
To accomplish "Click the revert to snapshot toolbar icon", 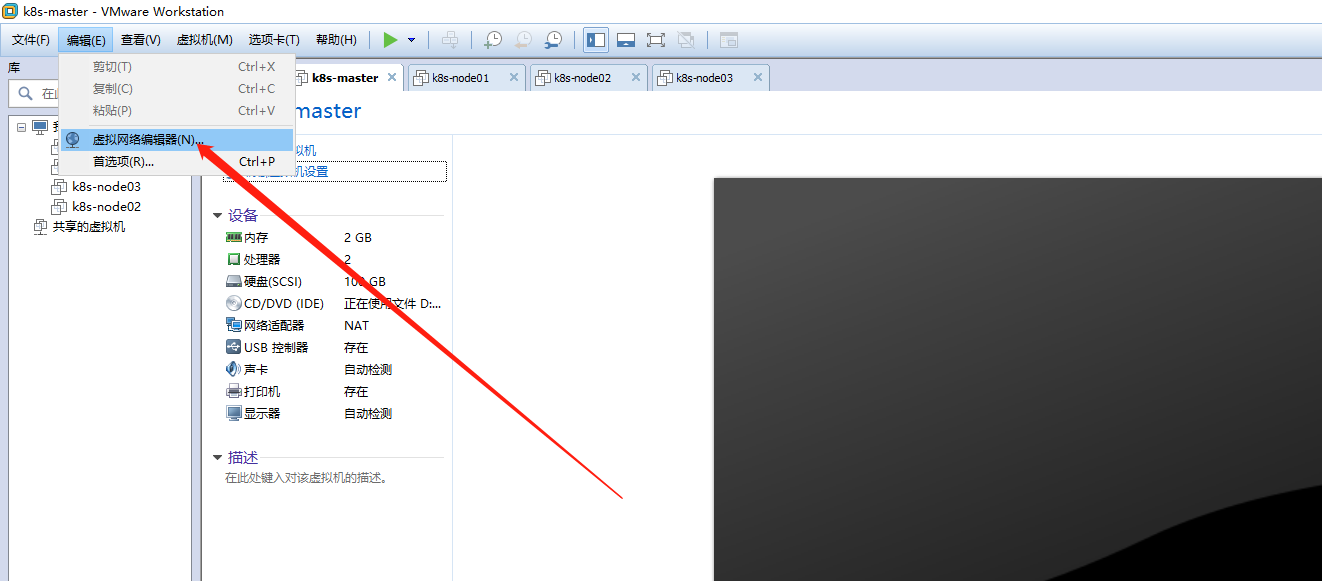I will point(523,40).
